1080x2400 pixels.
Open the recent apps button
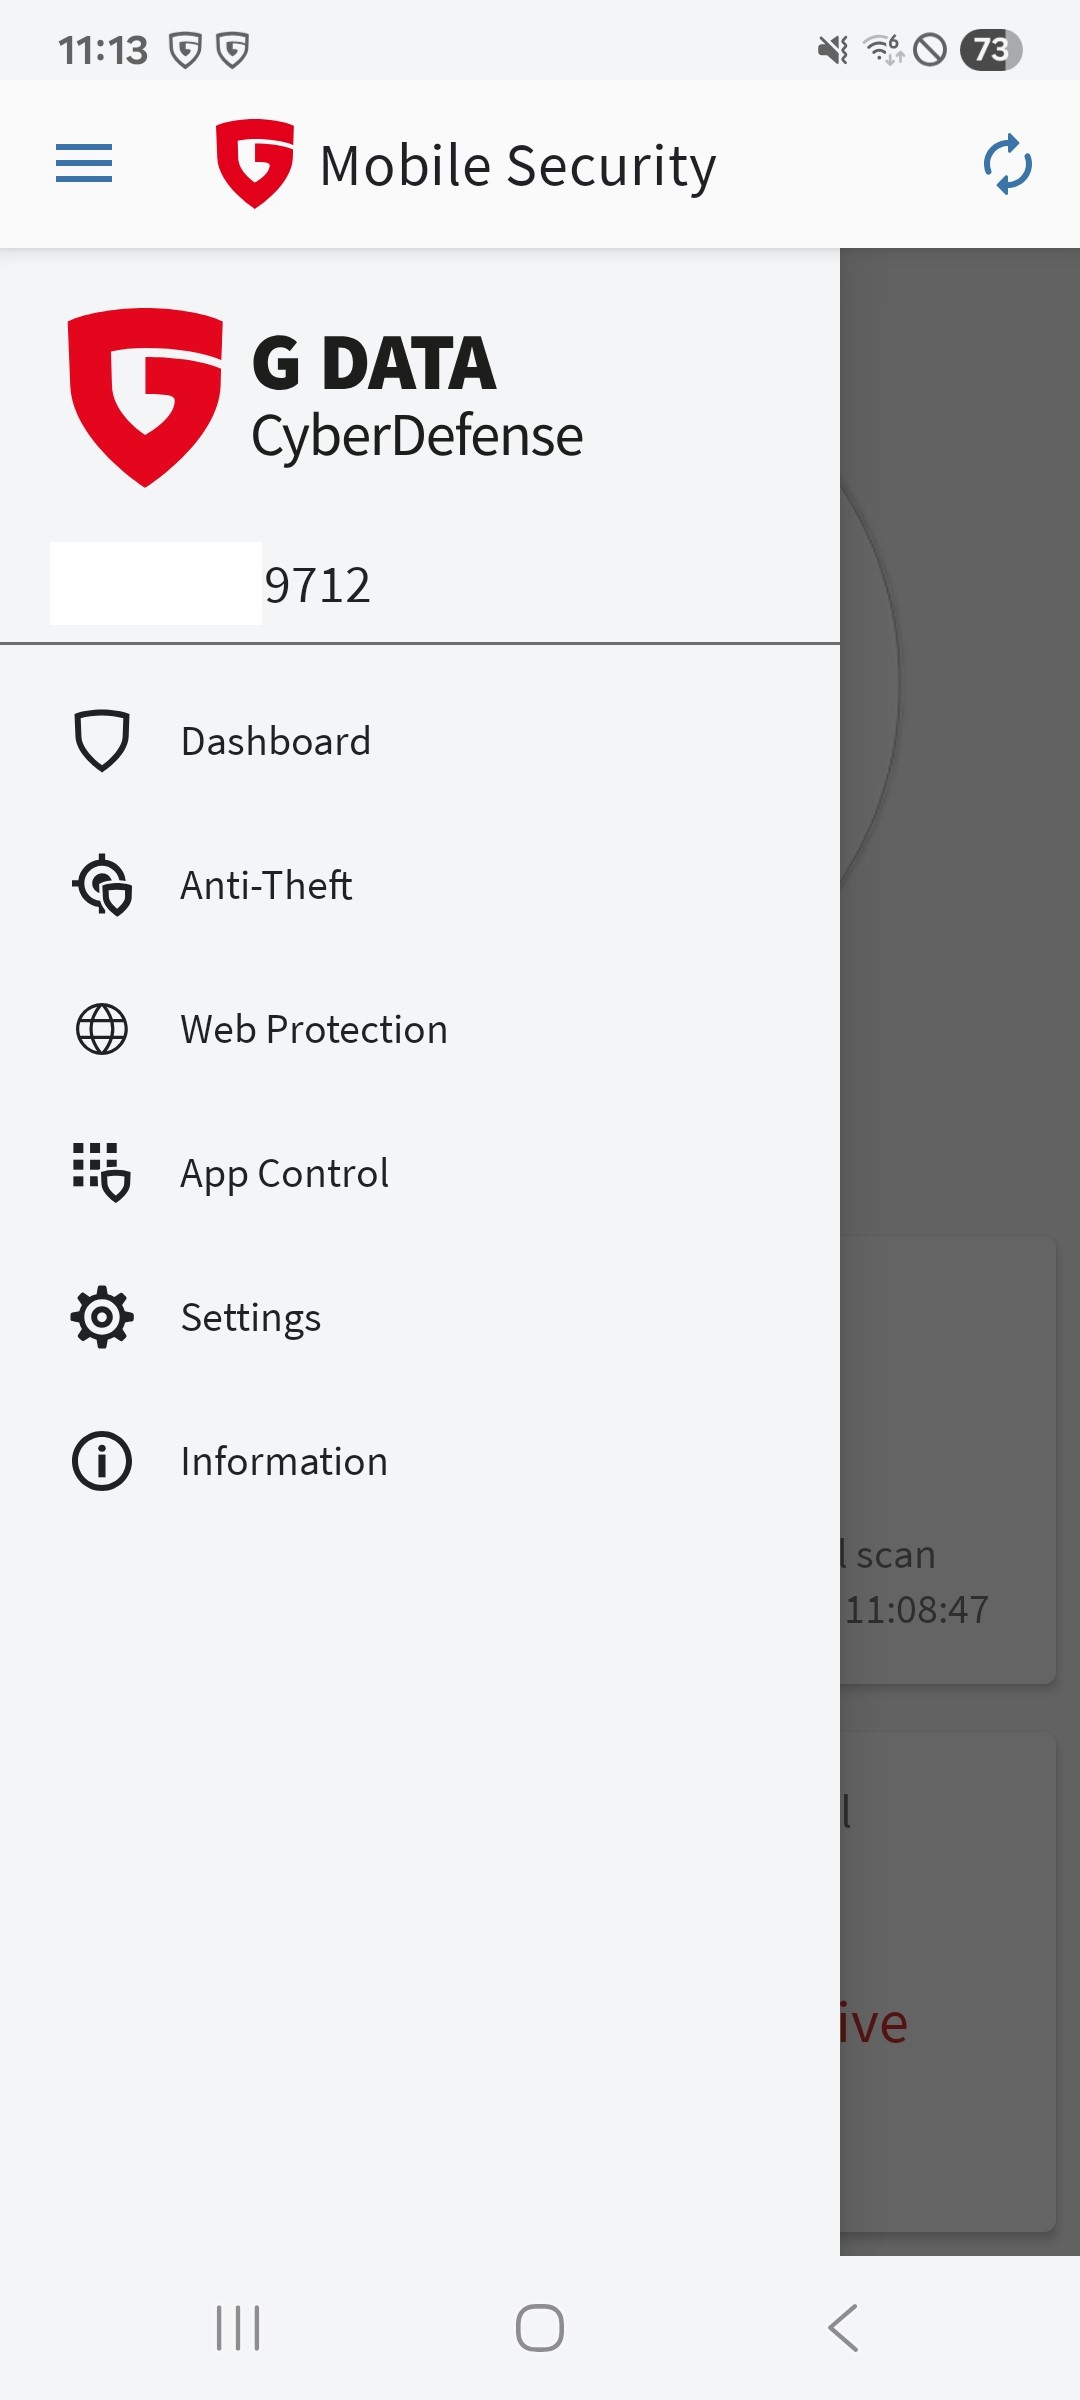click(x=238, y=2328)
